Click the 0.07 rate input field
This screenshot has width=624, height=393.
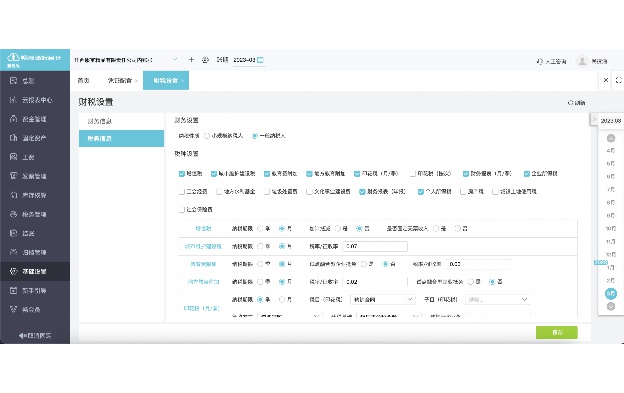click(375, 246)
